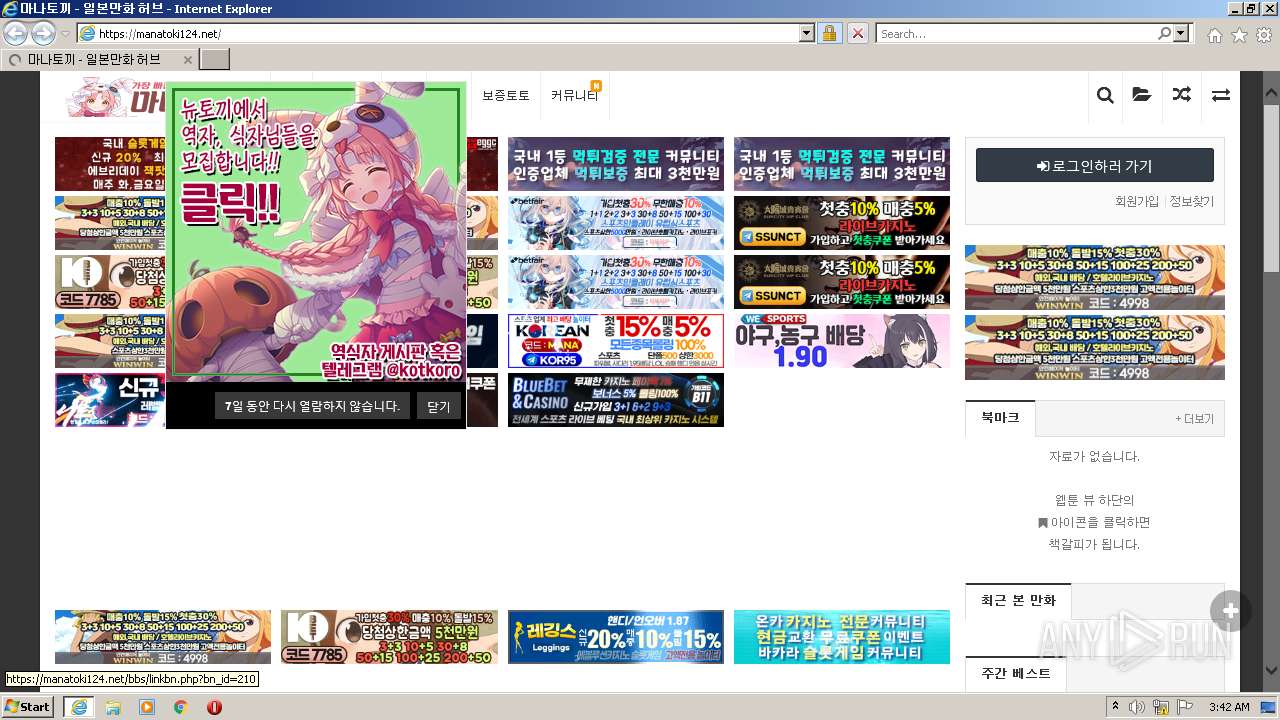Open the 레깅스 Leggings banner
Viewport: 1280px width, 720px height.
click(x=616, y=637)
